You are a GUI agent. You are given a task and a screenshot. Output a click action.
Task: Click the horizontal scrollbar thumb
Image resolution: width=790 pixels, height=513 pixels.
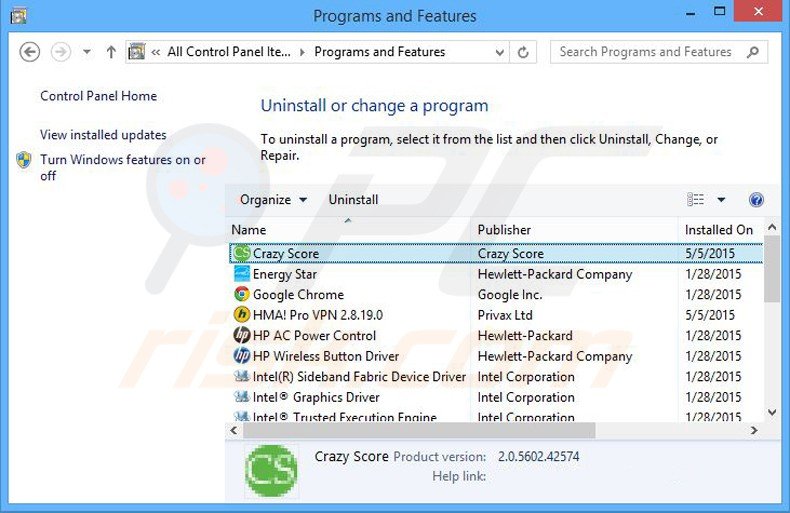click(419, 430)
